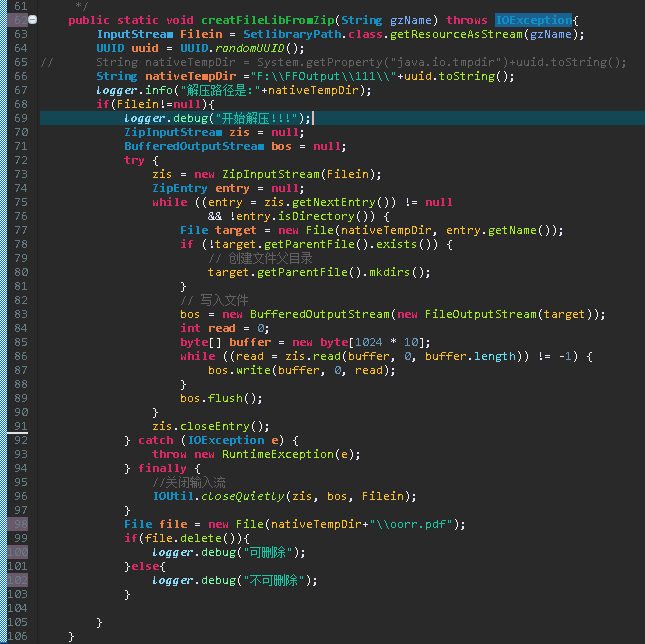
Task: Collapse the creatFileLibFromZip method fold marker
Action: point(32,20)
